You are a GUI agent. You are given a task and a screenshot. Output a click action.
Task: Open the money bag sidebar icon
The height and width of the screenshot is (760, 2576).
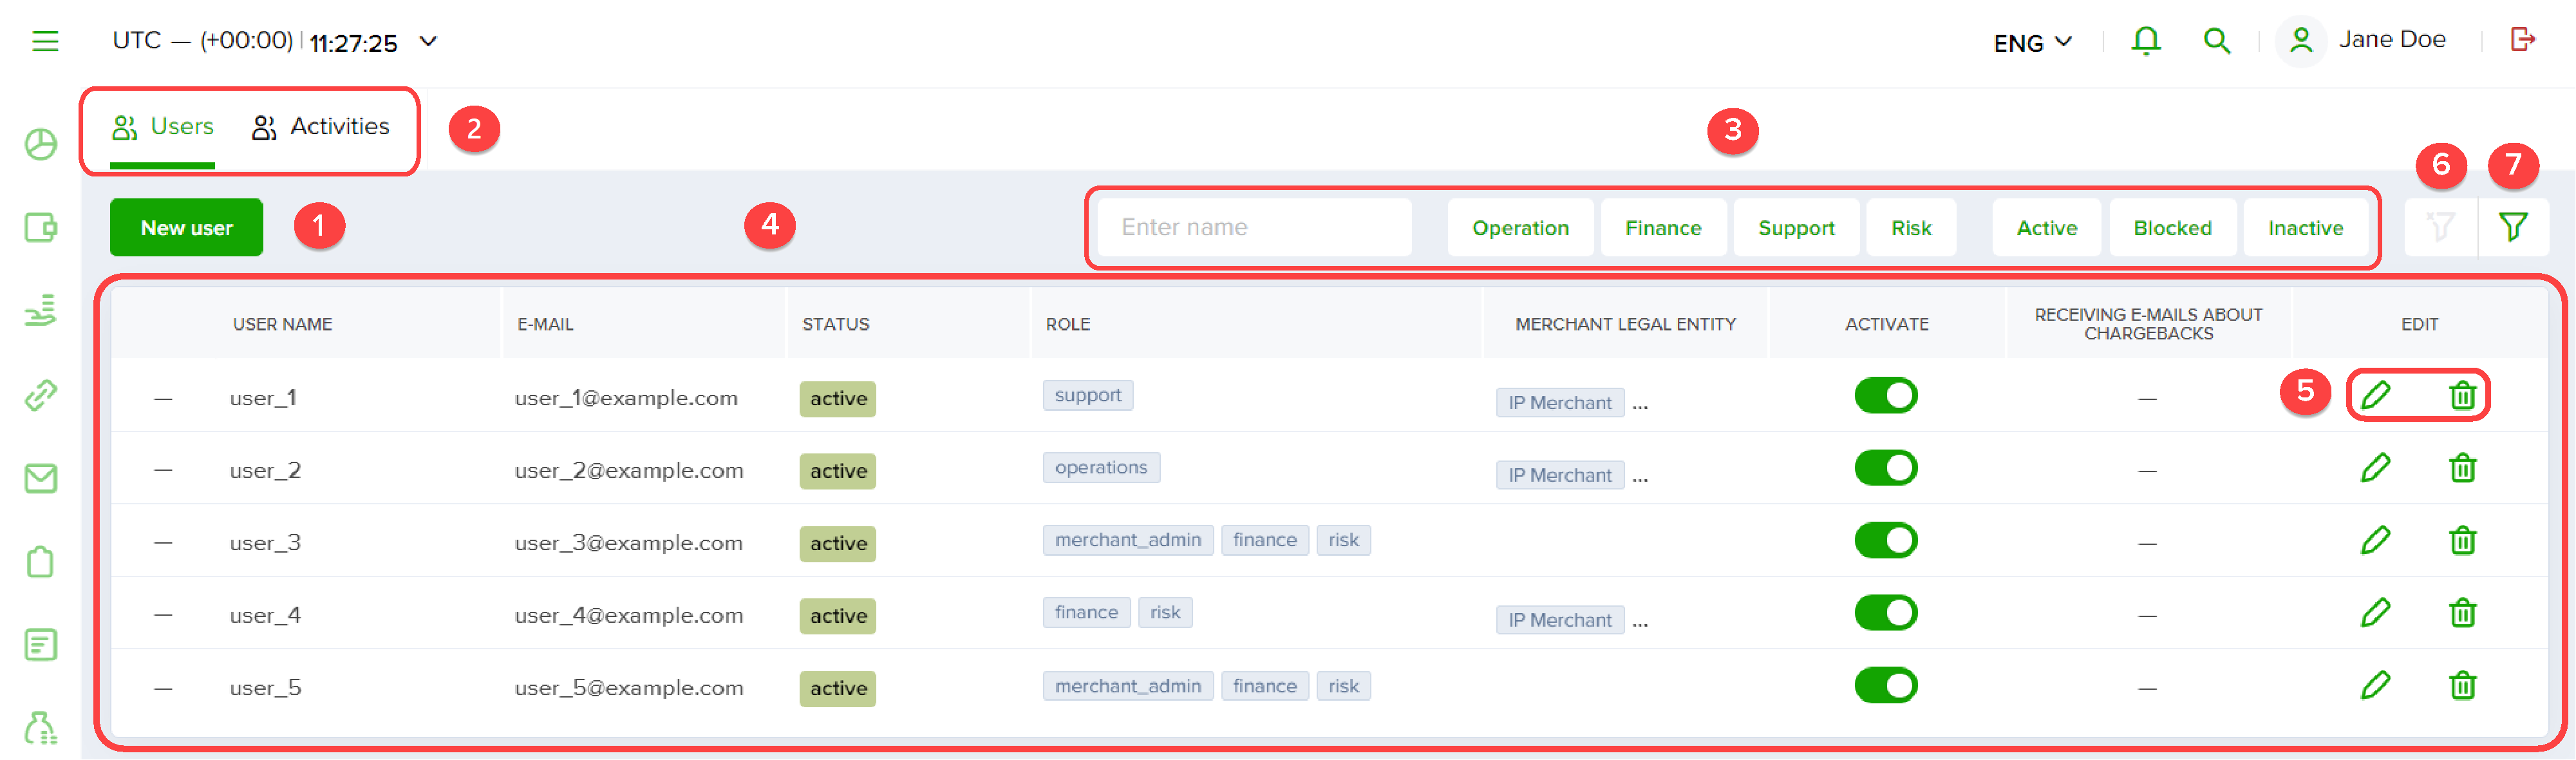point(41,728)
